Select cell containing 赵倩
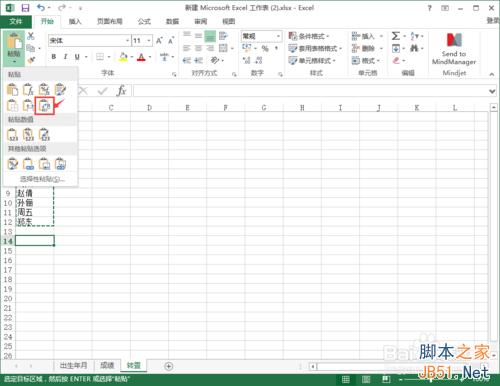The width and height of the screenshot is (500, 386). click(x=34, y=193)
